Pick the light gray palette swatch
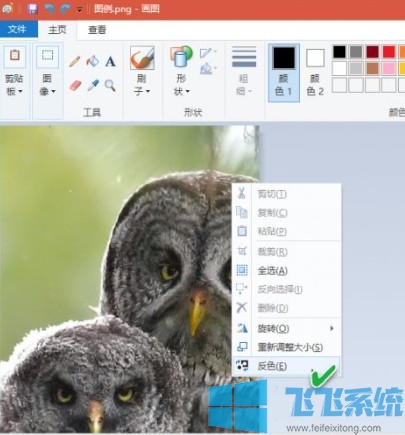This screenshot has width=405, height=435. tap(356, 68)
